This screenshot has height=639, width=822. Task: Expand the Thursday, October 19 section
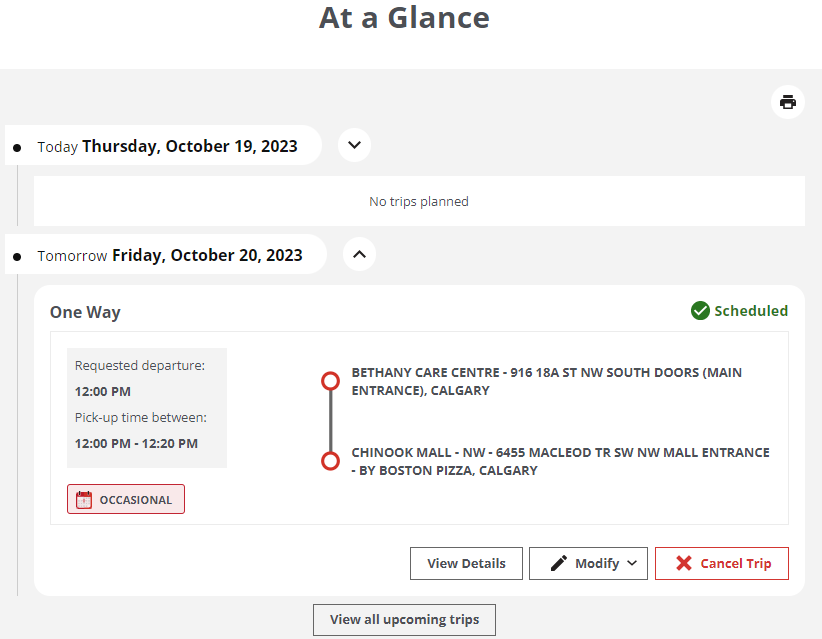[x=354, y=144]
